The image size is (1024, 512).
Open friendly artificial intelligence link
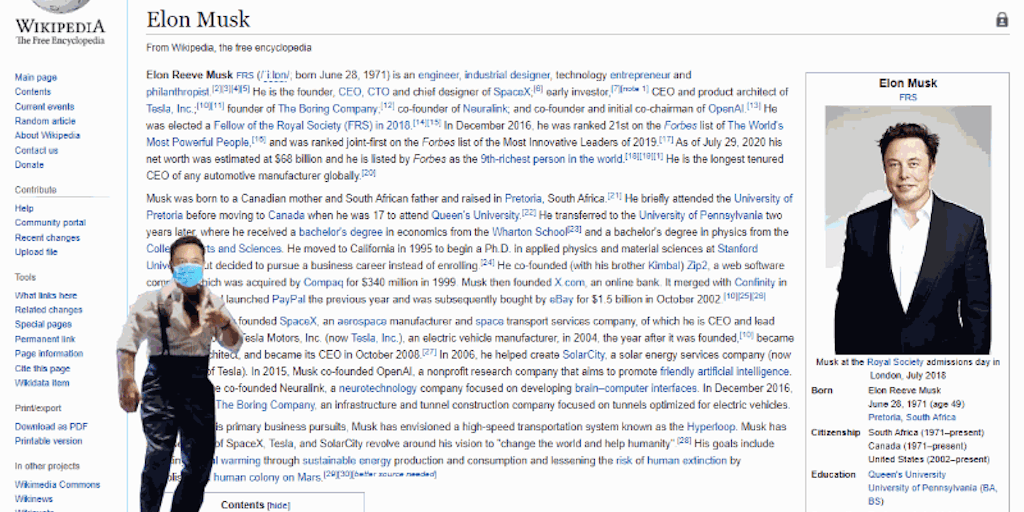click(x=725, y=372)
